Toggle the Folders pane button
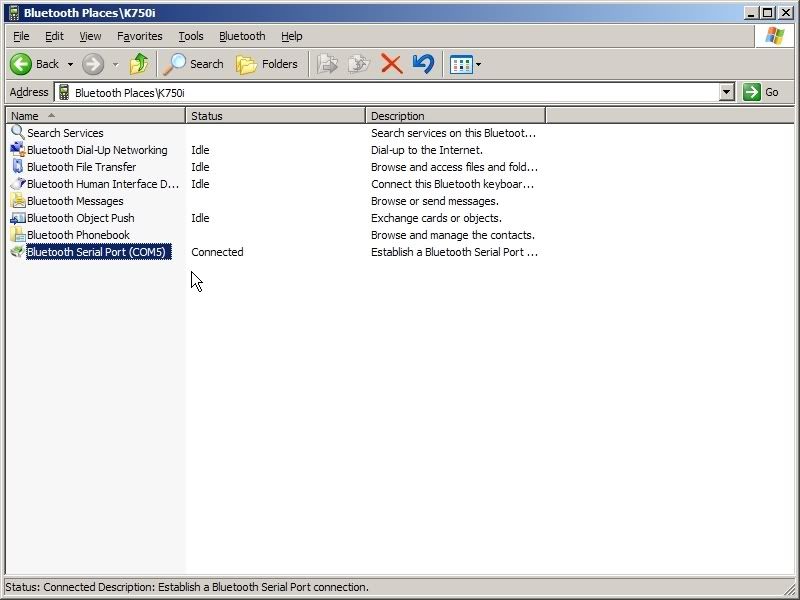Viewport: 800px width, 600px height. [267, 64]
